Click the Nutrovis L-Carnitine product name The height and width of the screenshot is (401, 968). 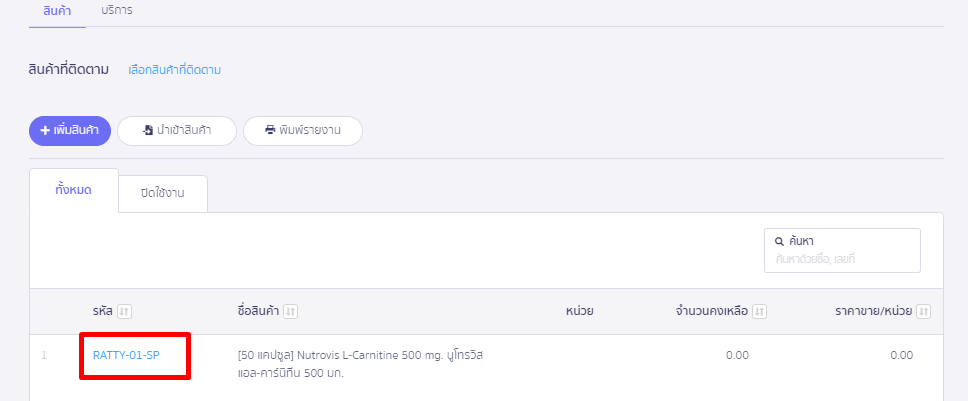click(360, 364)
